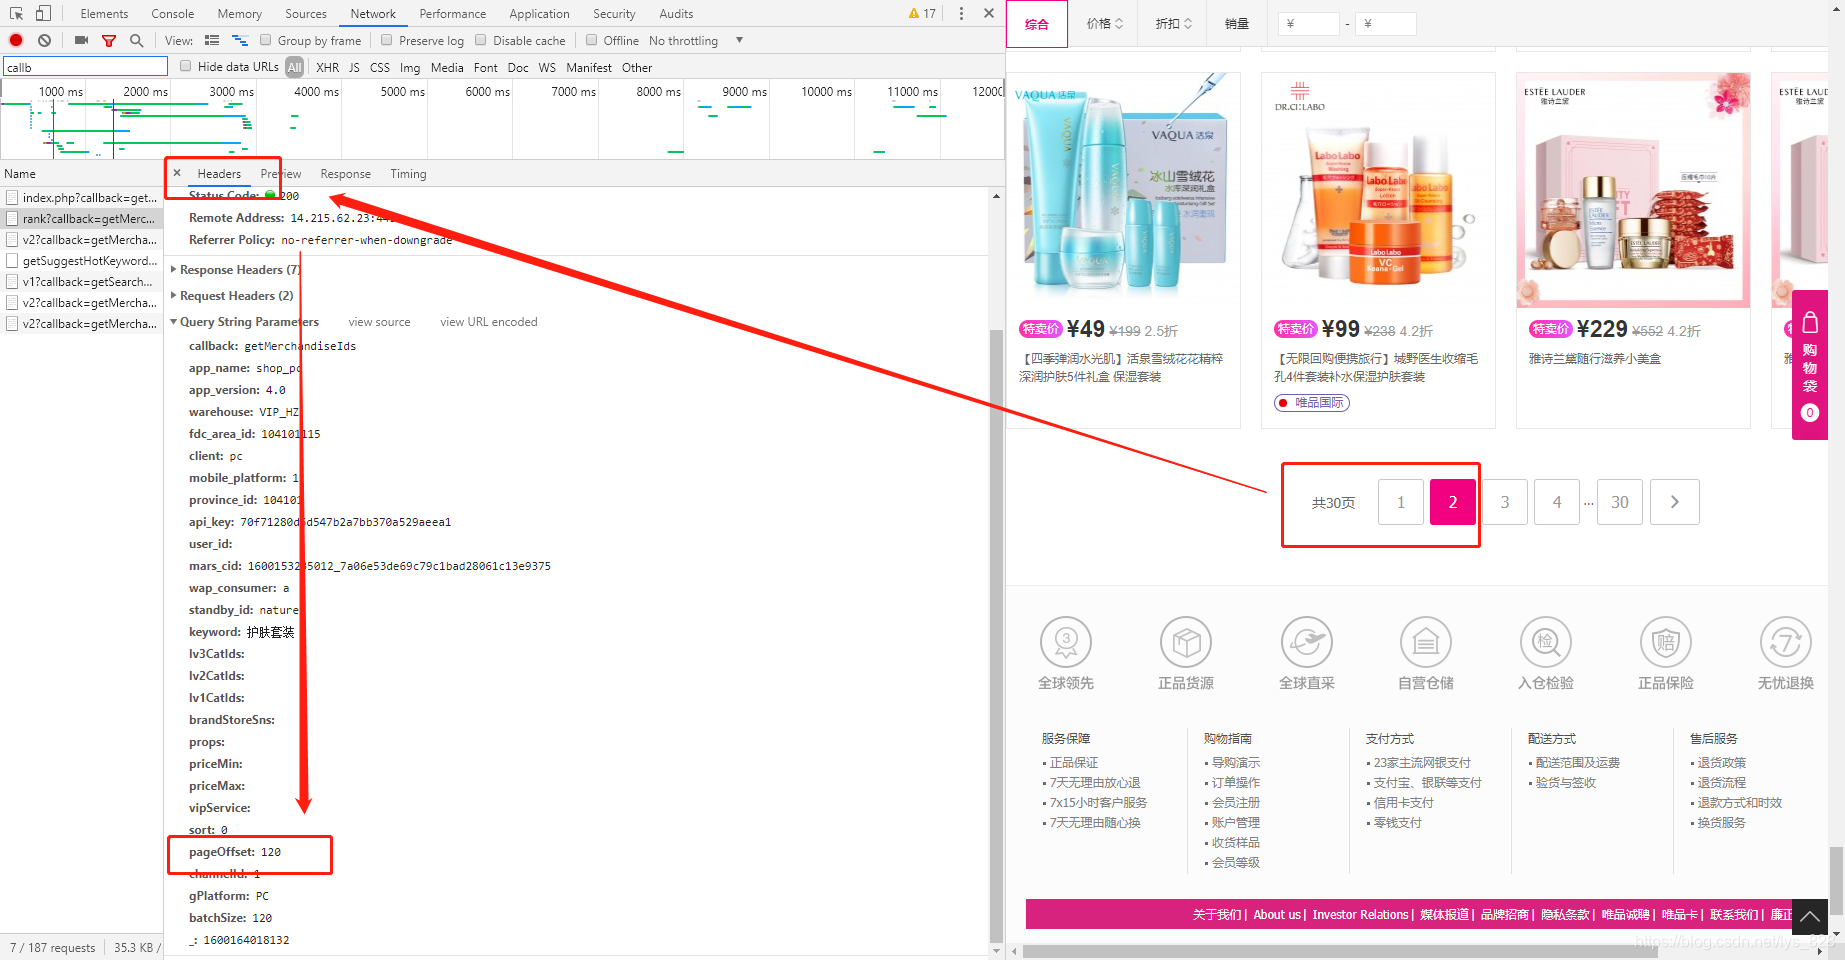This screenshot has width=1845, height=960.
Task: Open the About us footer link
Action: pos(1277,914)
